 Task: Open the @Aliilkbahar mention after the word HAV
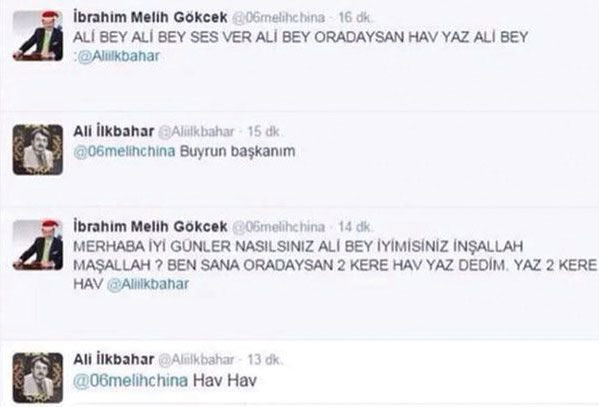tap(148, 284)
